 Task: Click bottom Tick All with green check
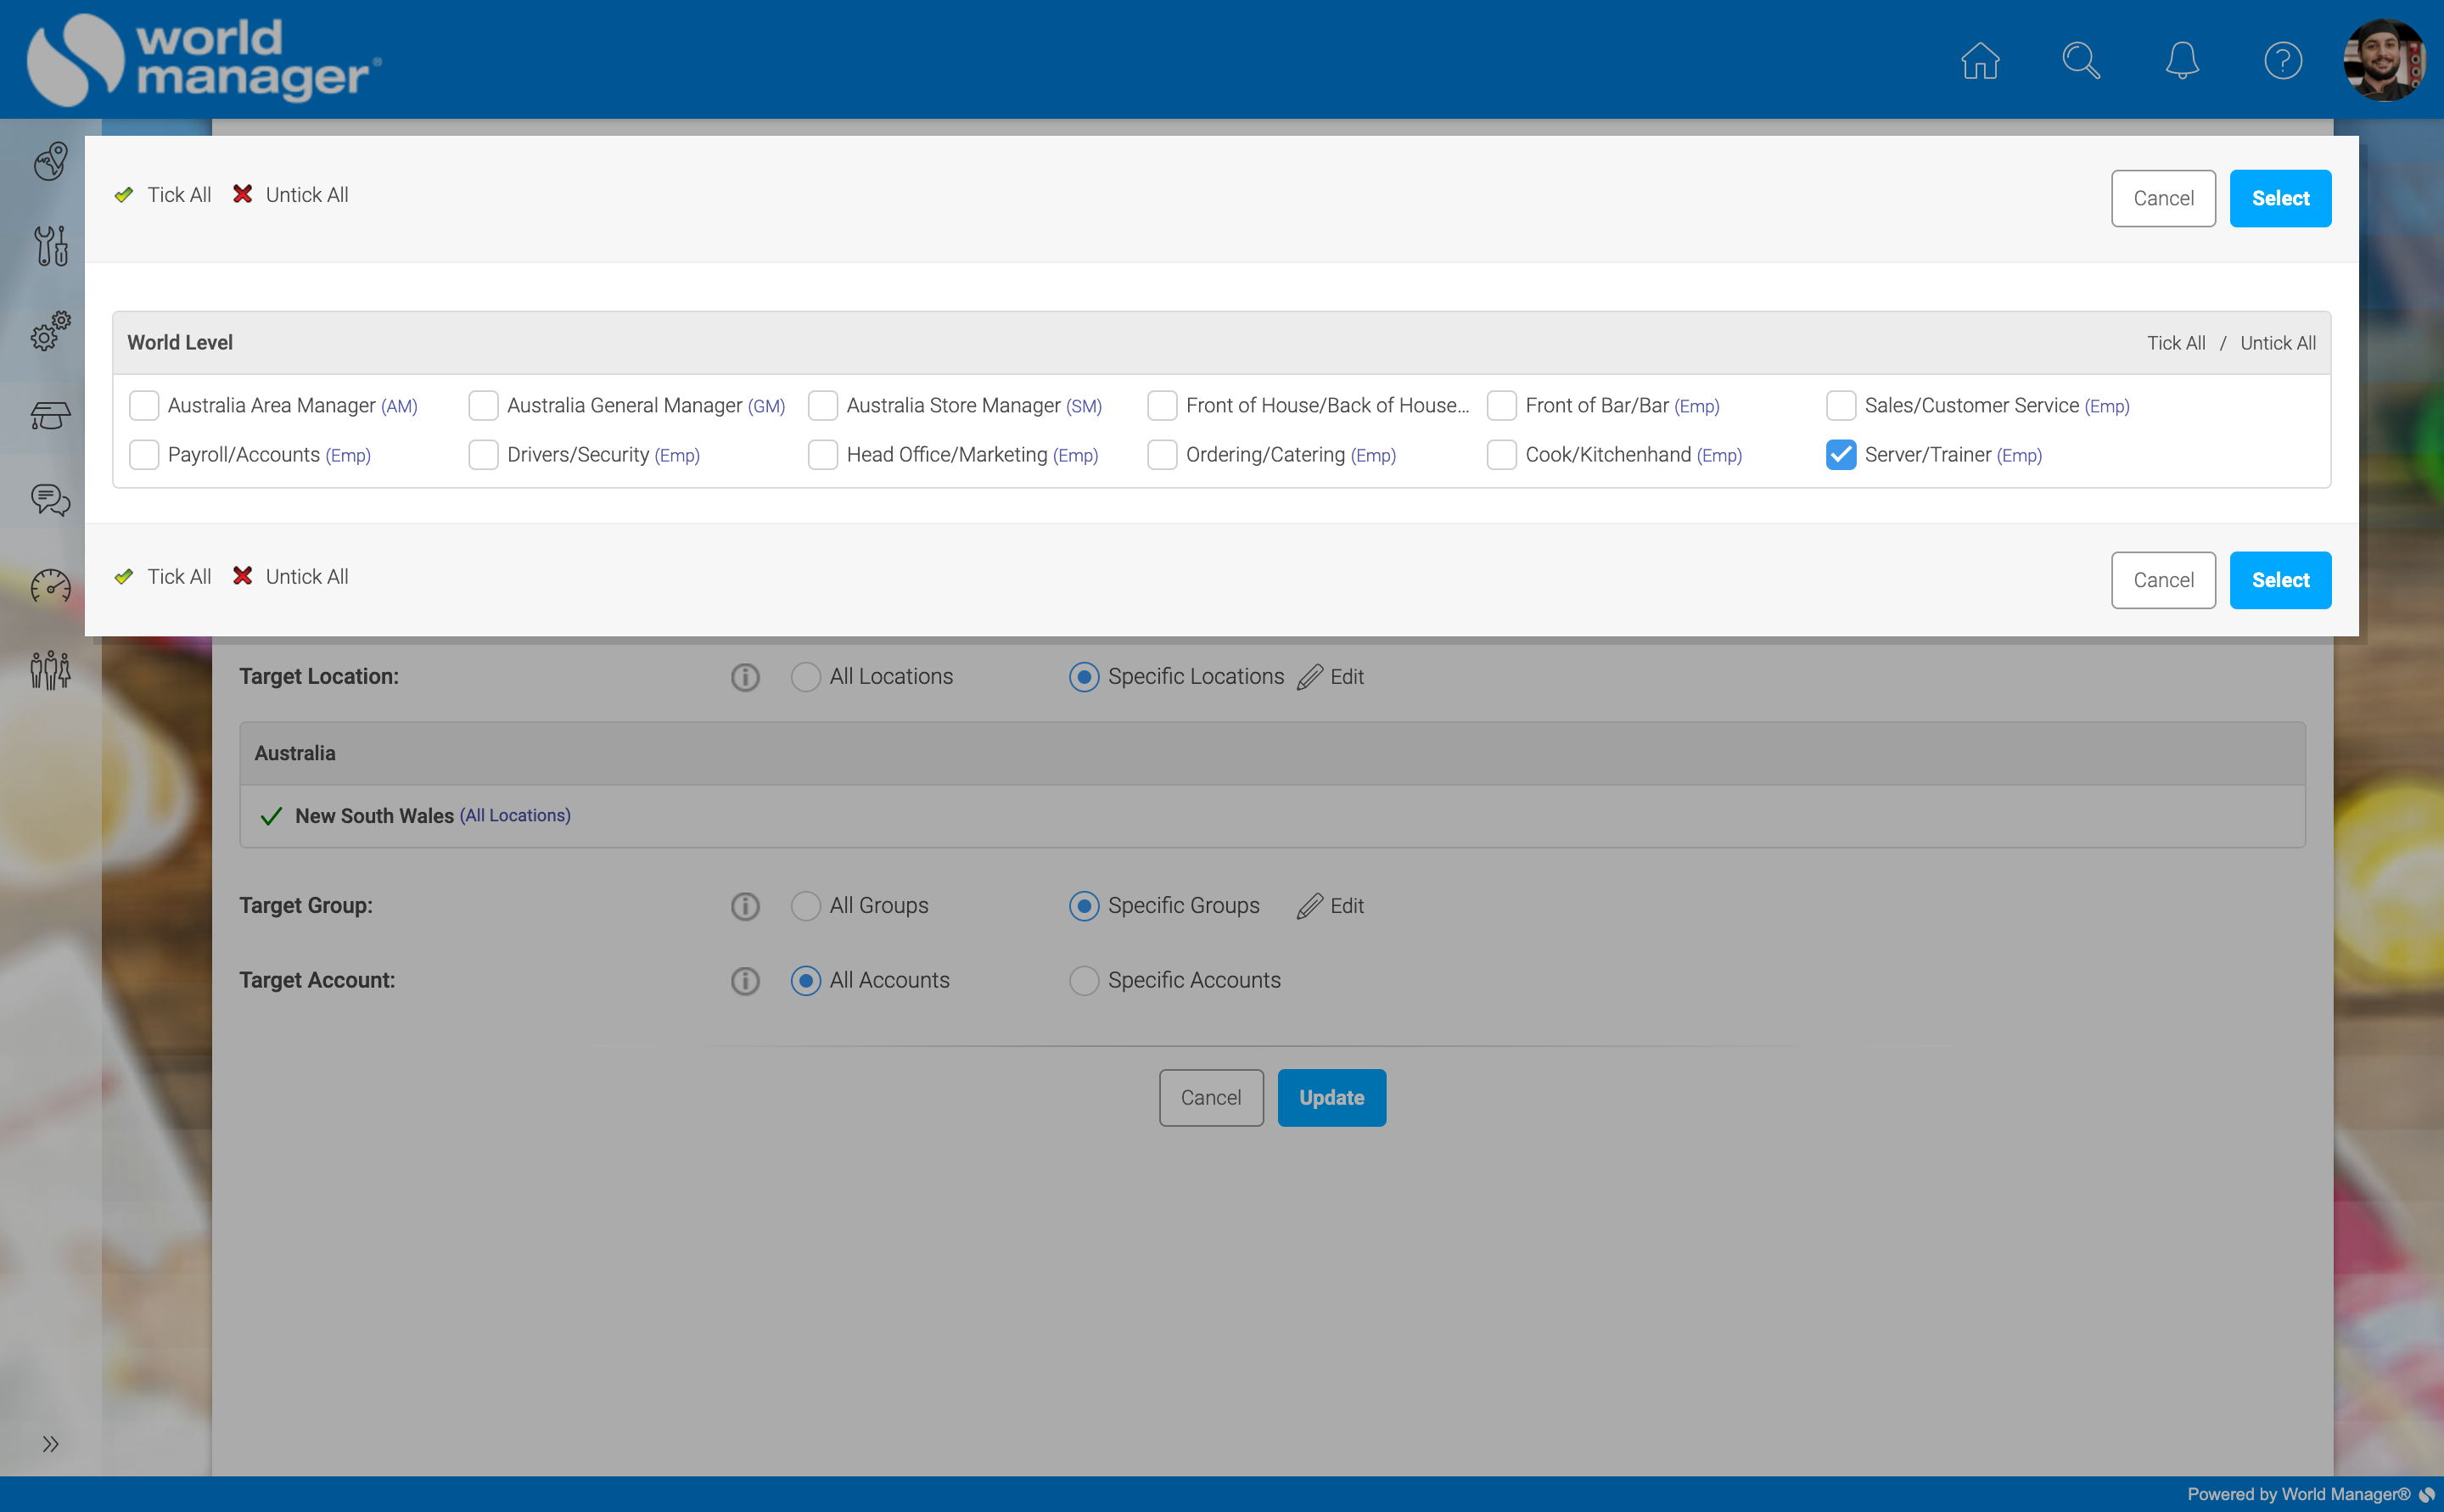pyautogui.click(x=163, y=577)
